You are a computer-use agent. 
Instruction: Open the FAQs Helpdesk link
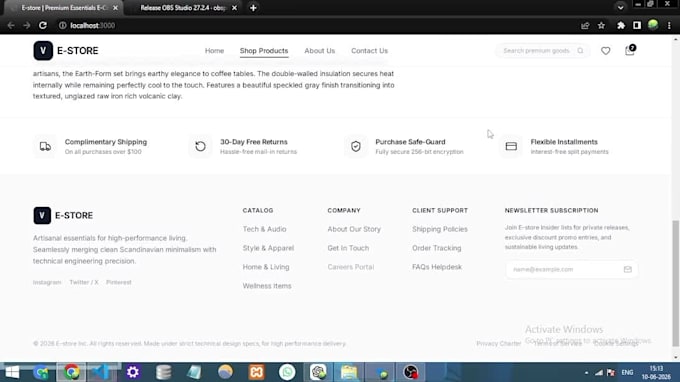pos(437,267)
